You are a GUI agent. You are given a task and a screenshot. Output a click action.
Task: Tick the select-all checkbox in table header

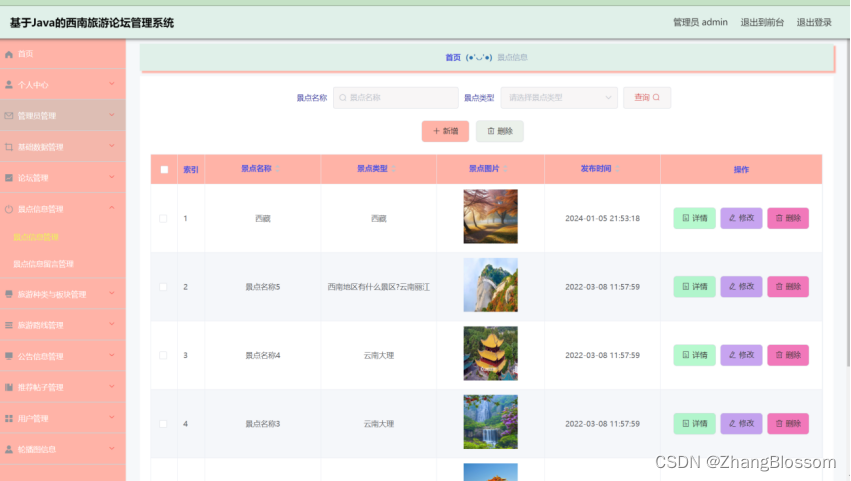coord(164,169)
